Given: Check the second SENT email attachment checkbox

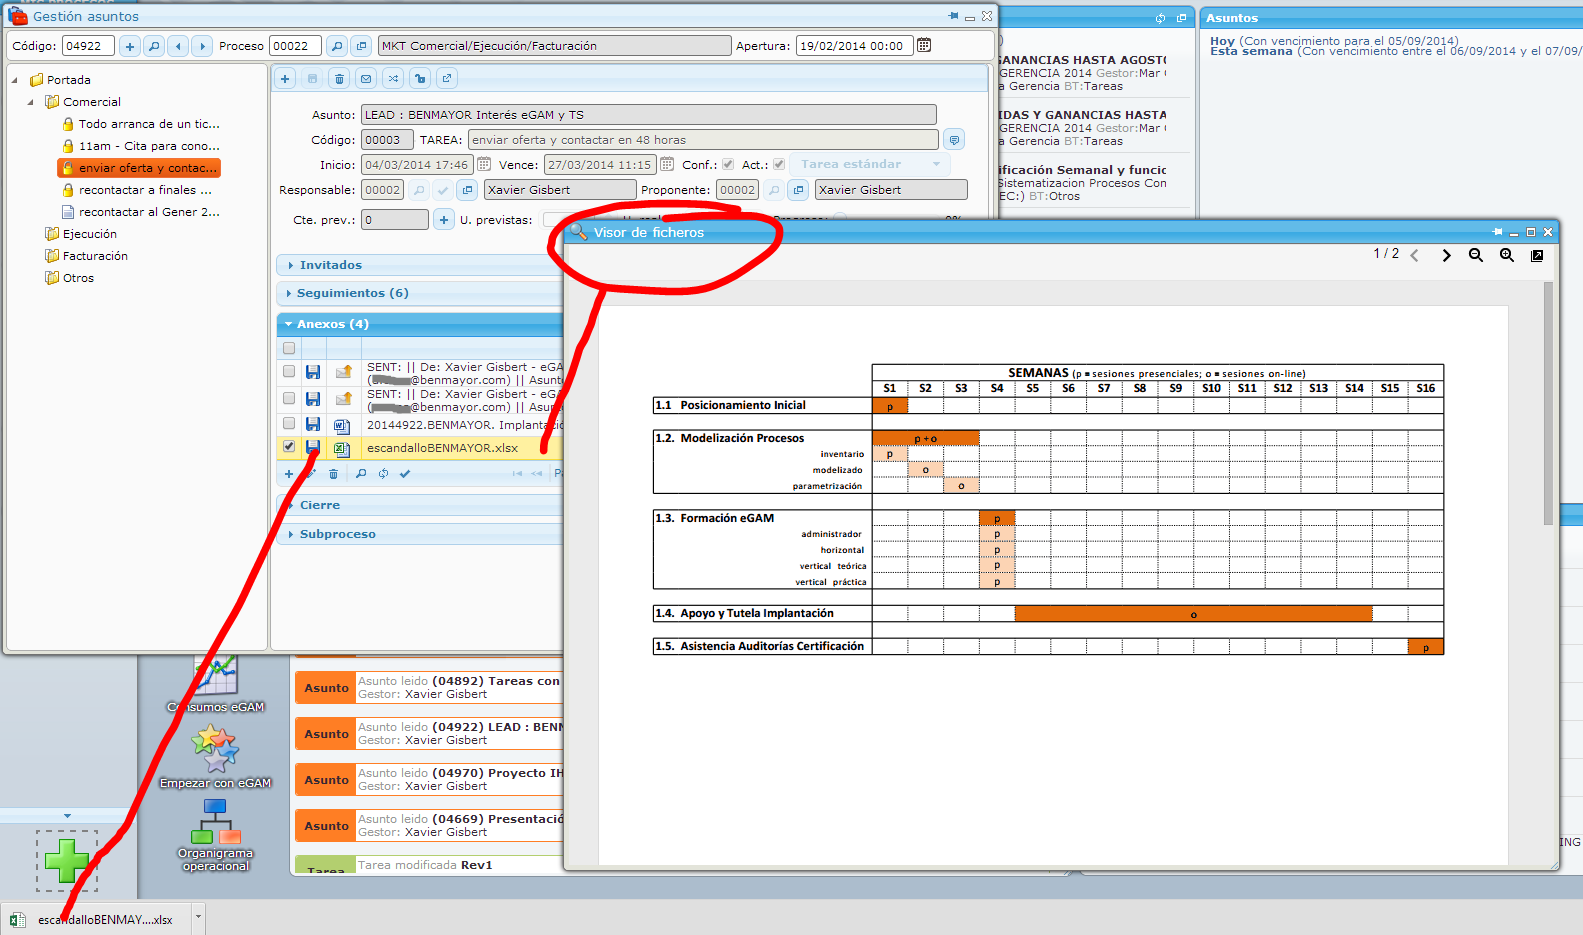Looking at the screenshot, I should [x=289, y=398].
